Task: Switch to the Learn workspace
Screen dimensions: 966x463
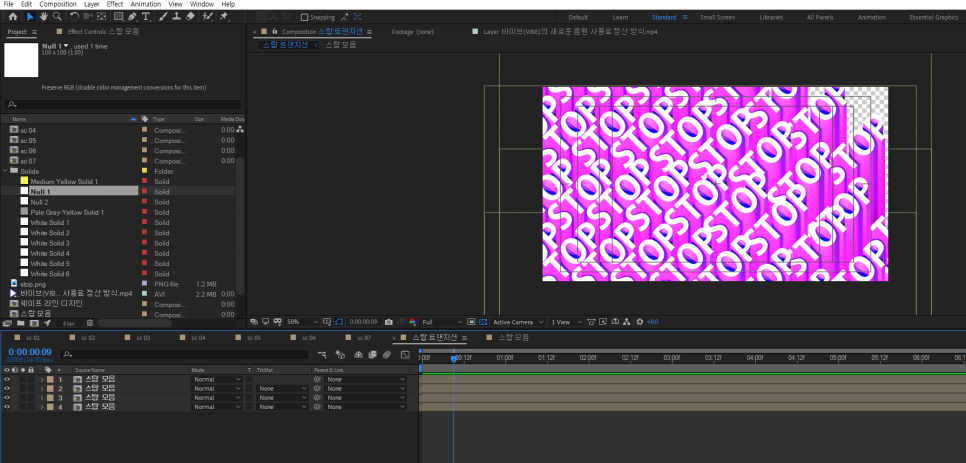Action: pos(620,17)
